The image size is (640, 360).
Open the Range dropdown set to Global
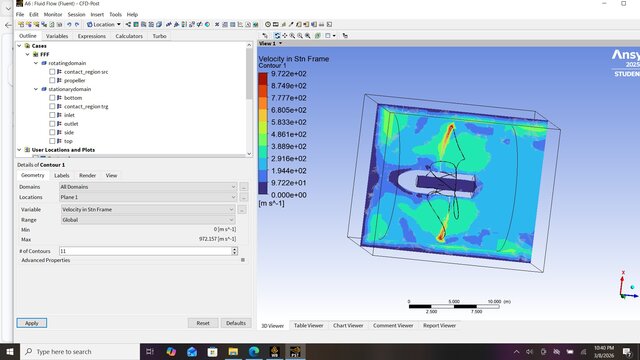(x=148, y=220)
